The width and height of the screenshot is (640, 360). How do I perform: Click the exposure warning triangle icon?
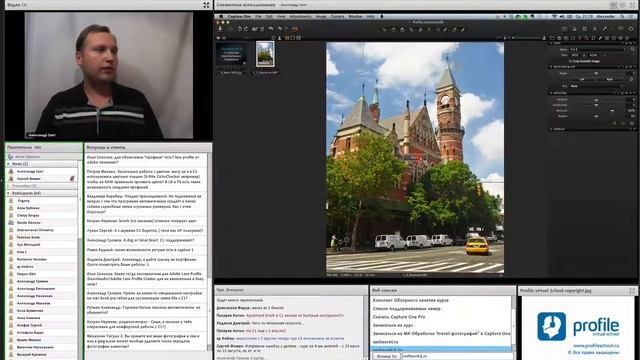click(x=574, y=29)
